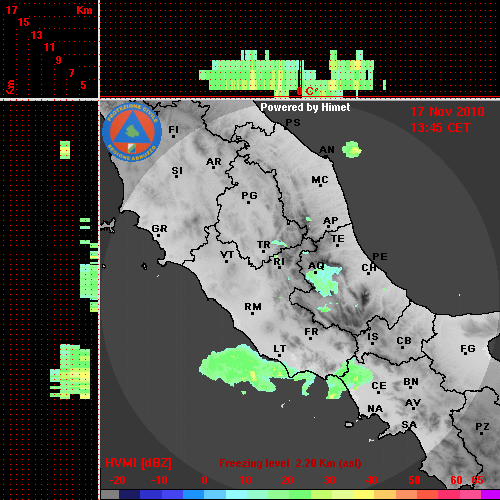500x500 pixels.
Task: Click the 17 km altitude label
Action: 11,10
